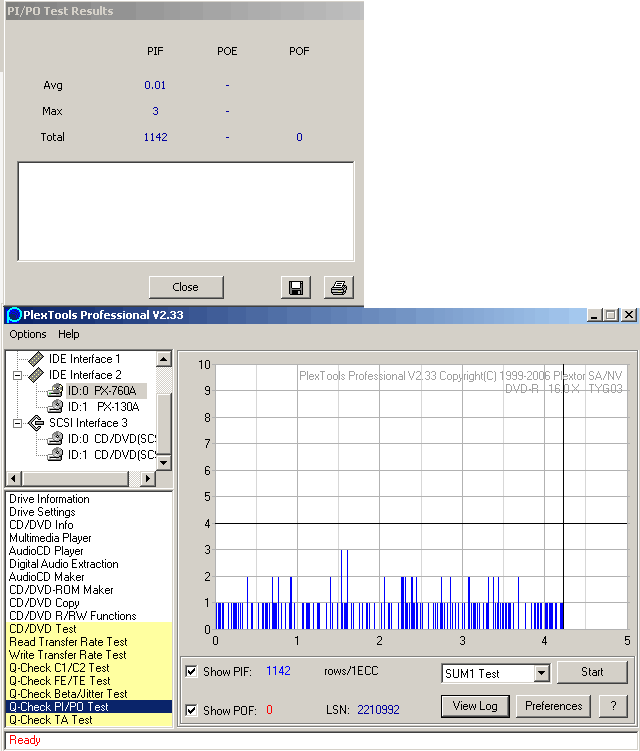Select IDE Interface 1 in tree
The width and height of the screenshot is (640, 751).
click(85, 359)
